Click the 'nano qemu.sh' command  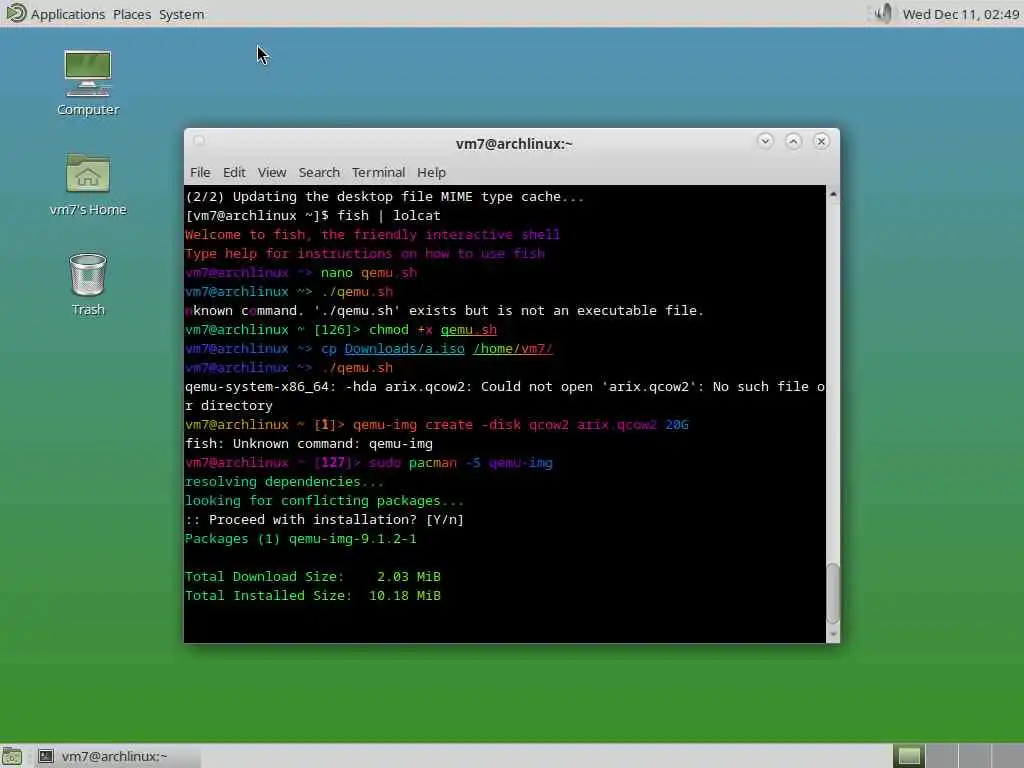pyautogui.click(x=368, y=273)
